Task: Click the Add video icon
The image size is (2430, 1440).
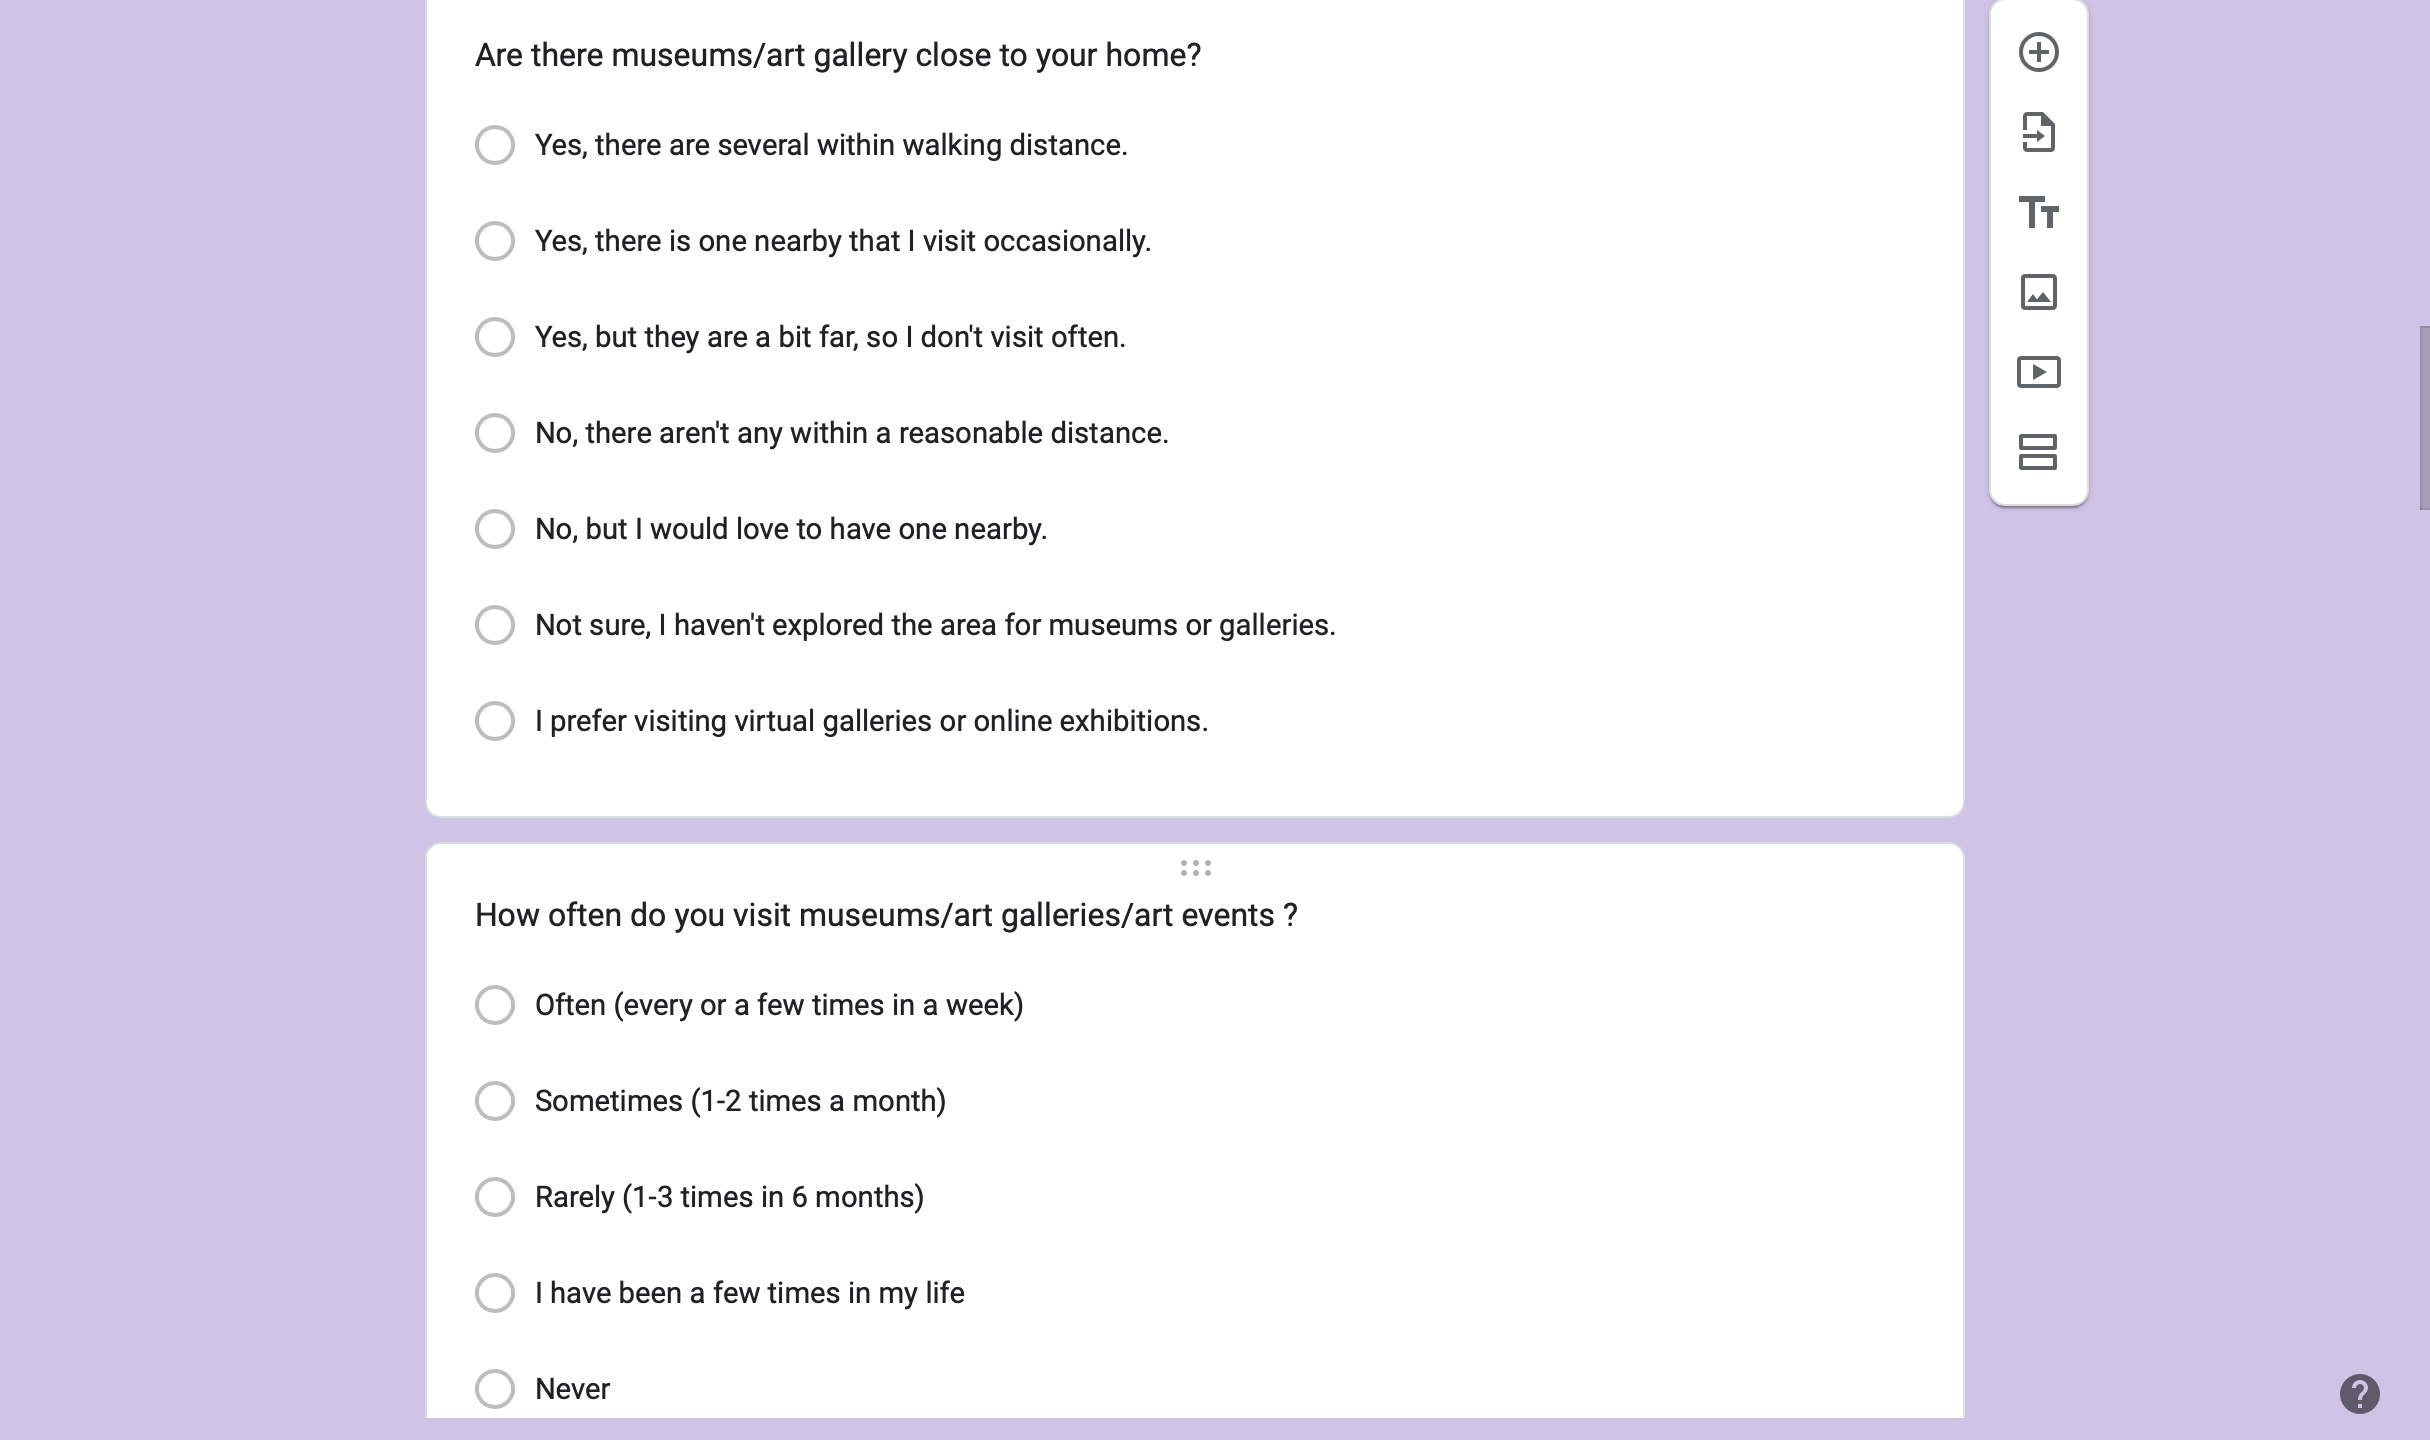Action: coord(2038,373)
